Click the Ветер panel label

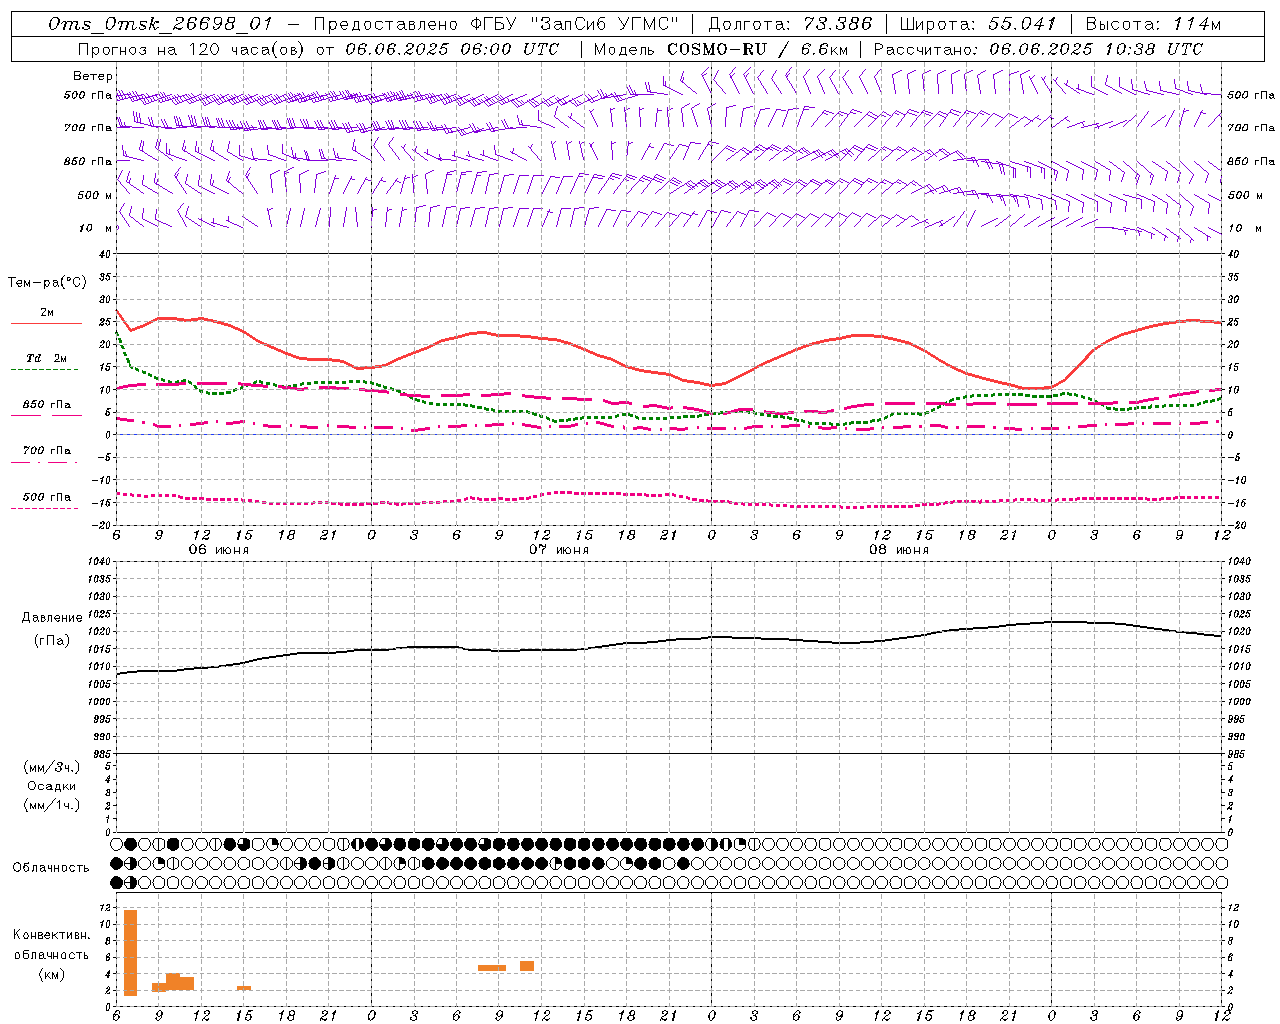tap(93, 76)
